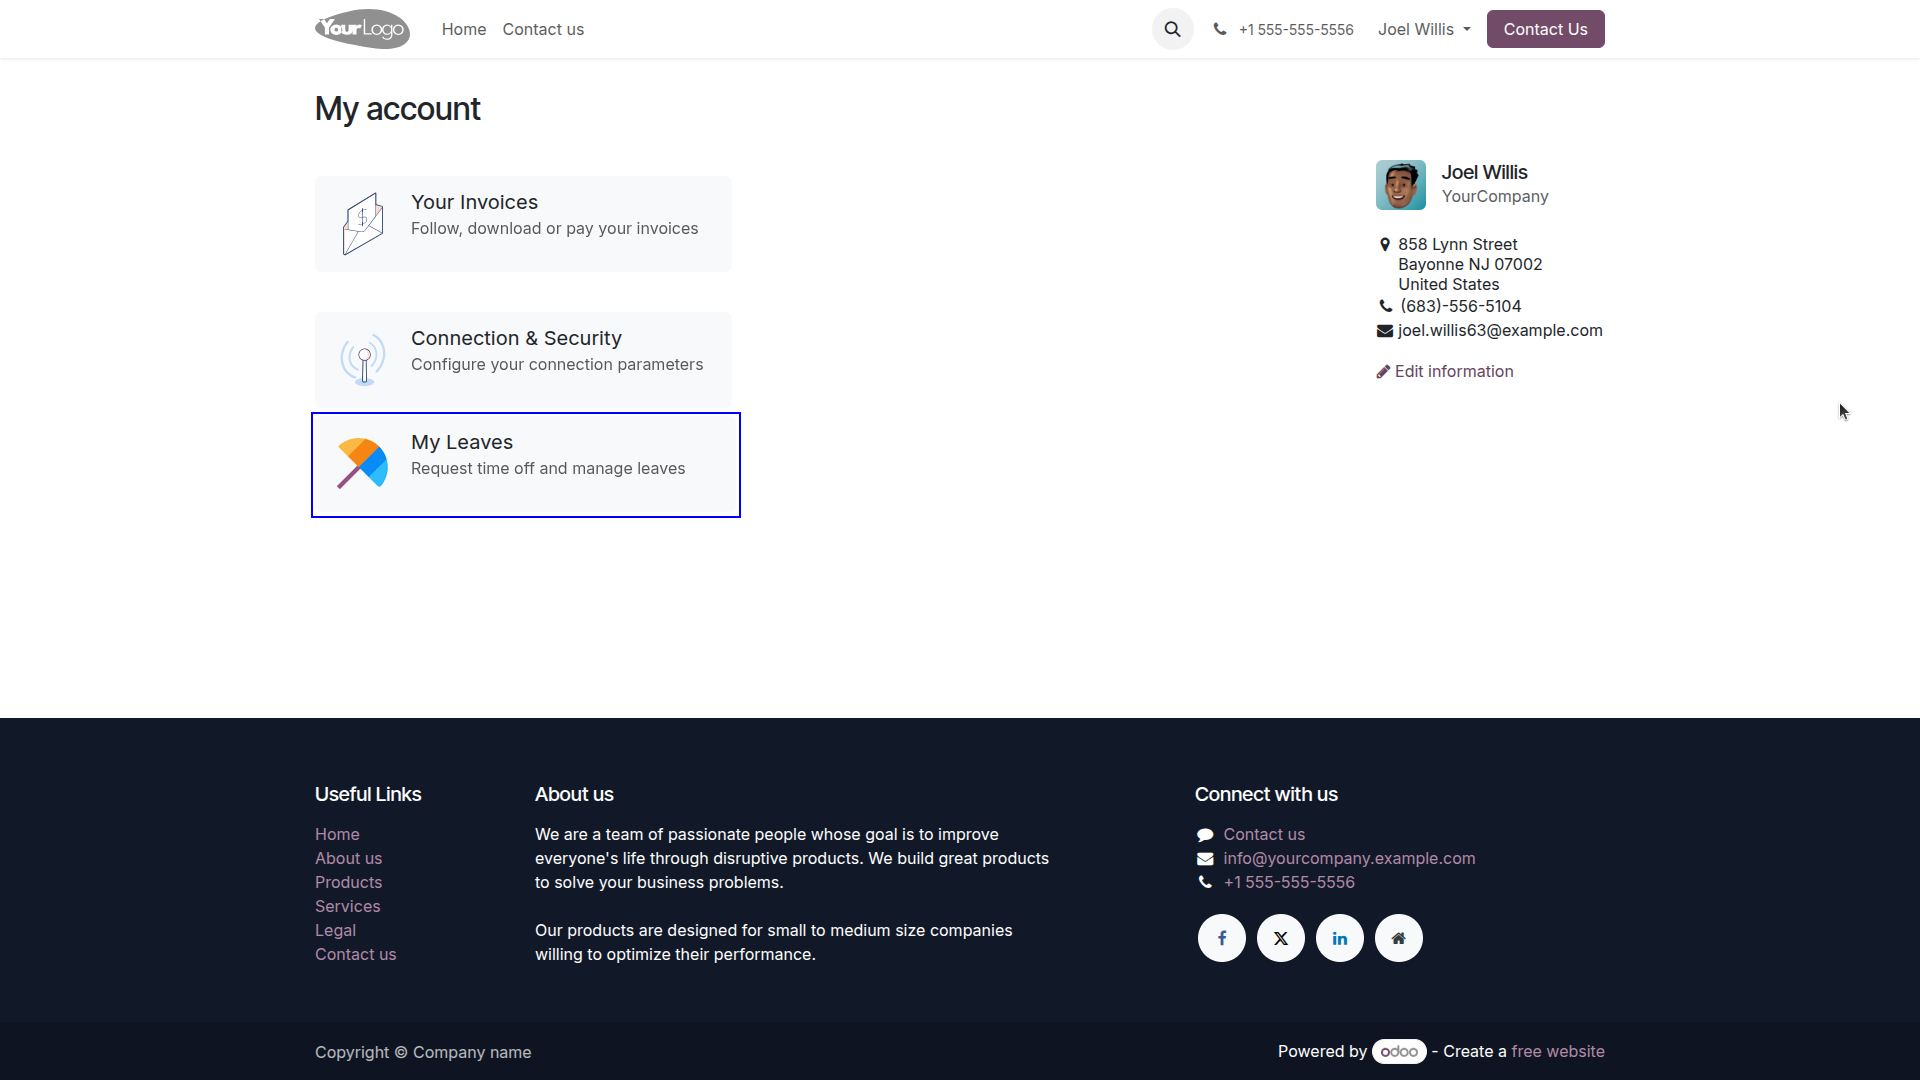The image size is (1920, 1080).
Task: Click the phone icon in the header
Action: coord(1220,29)
